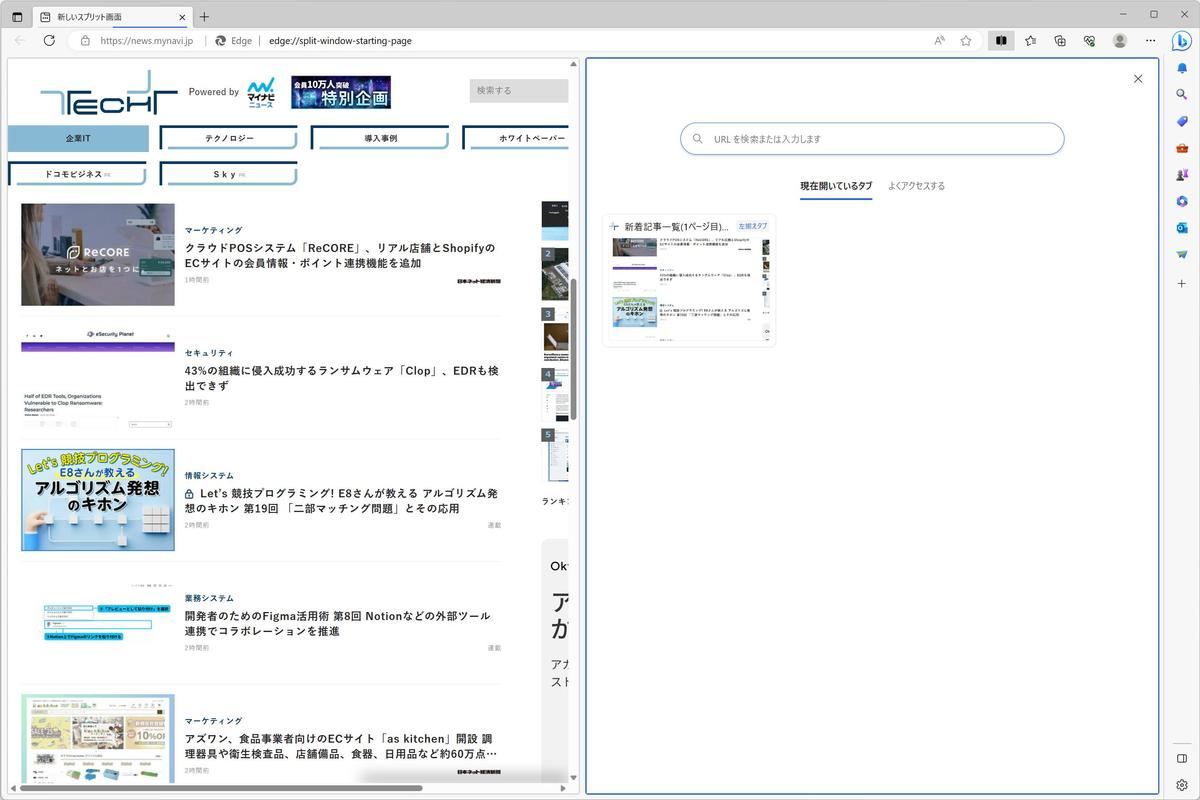Open Games chess icon in sidebar
Image resolution: width=1200 pixels, height=800 pixels.
(x=1182, y=175)
